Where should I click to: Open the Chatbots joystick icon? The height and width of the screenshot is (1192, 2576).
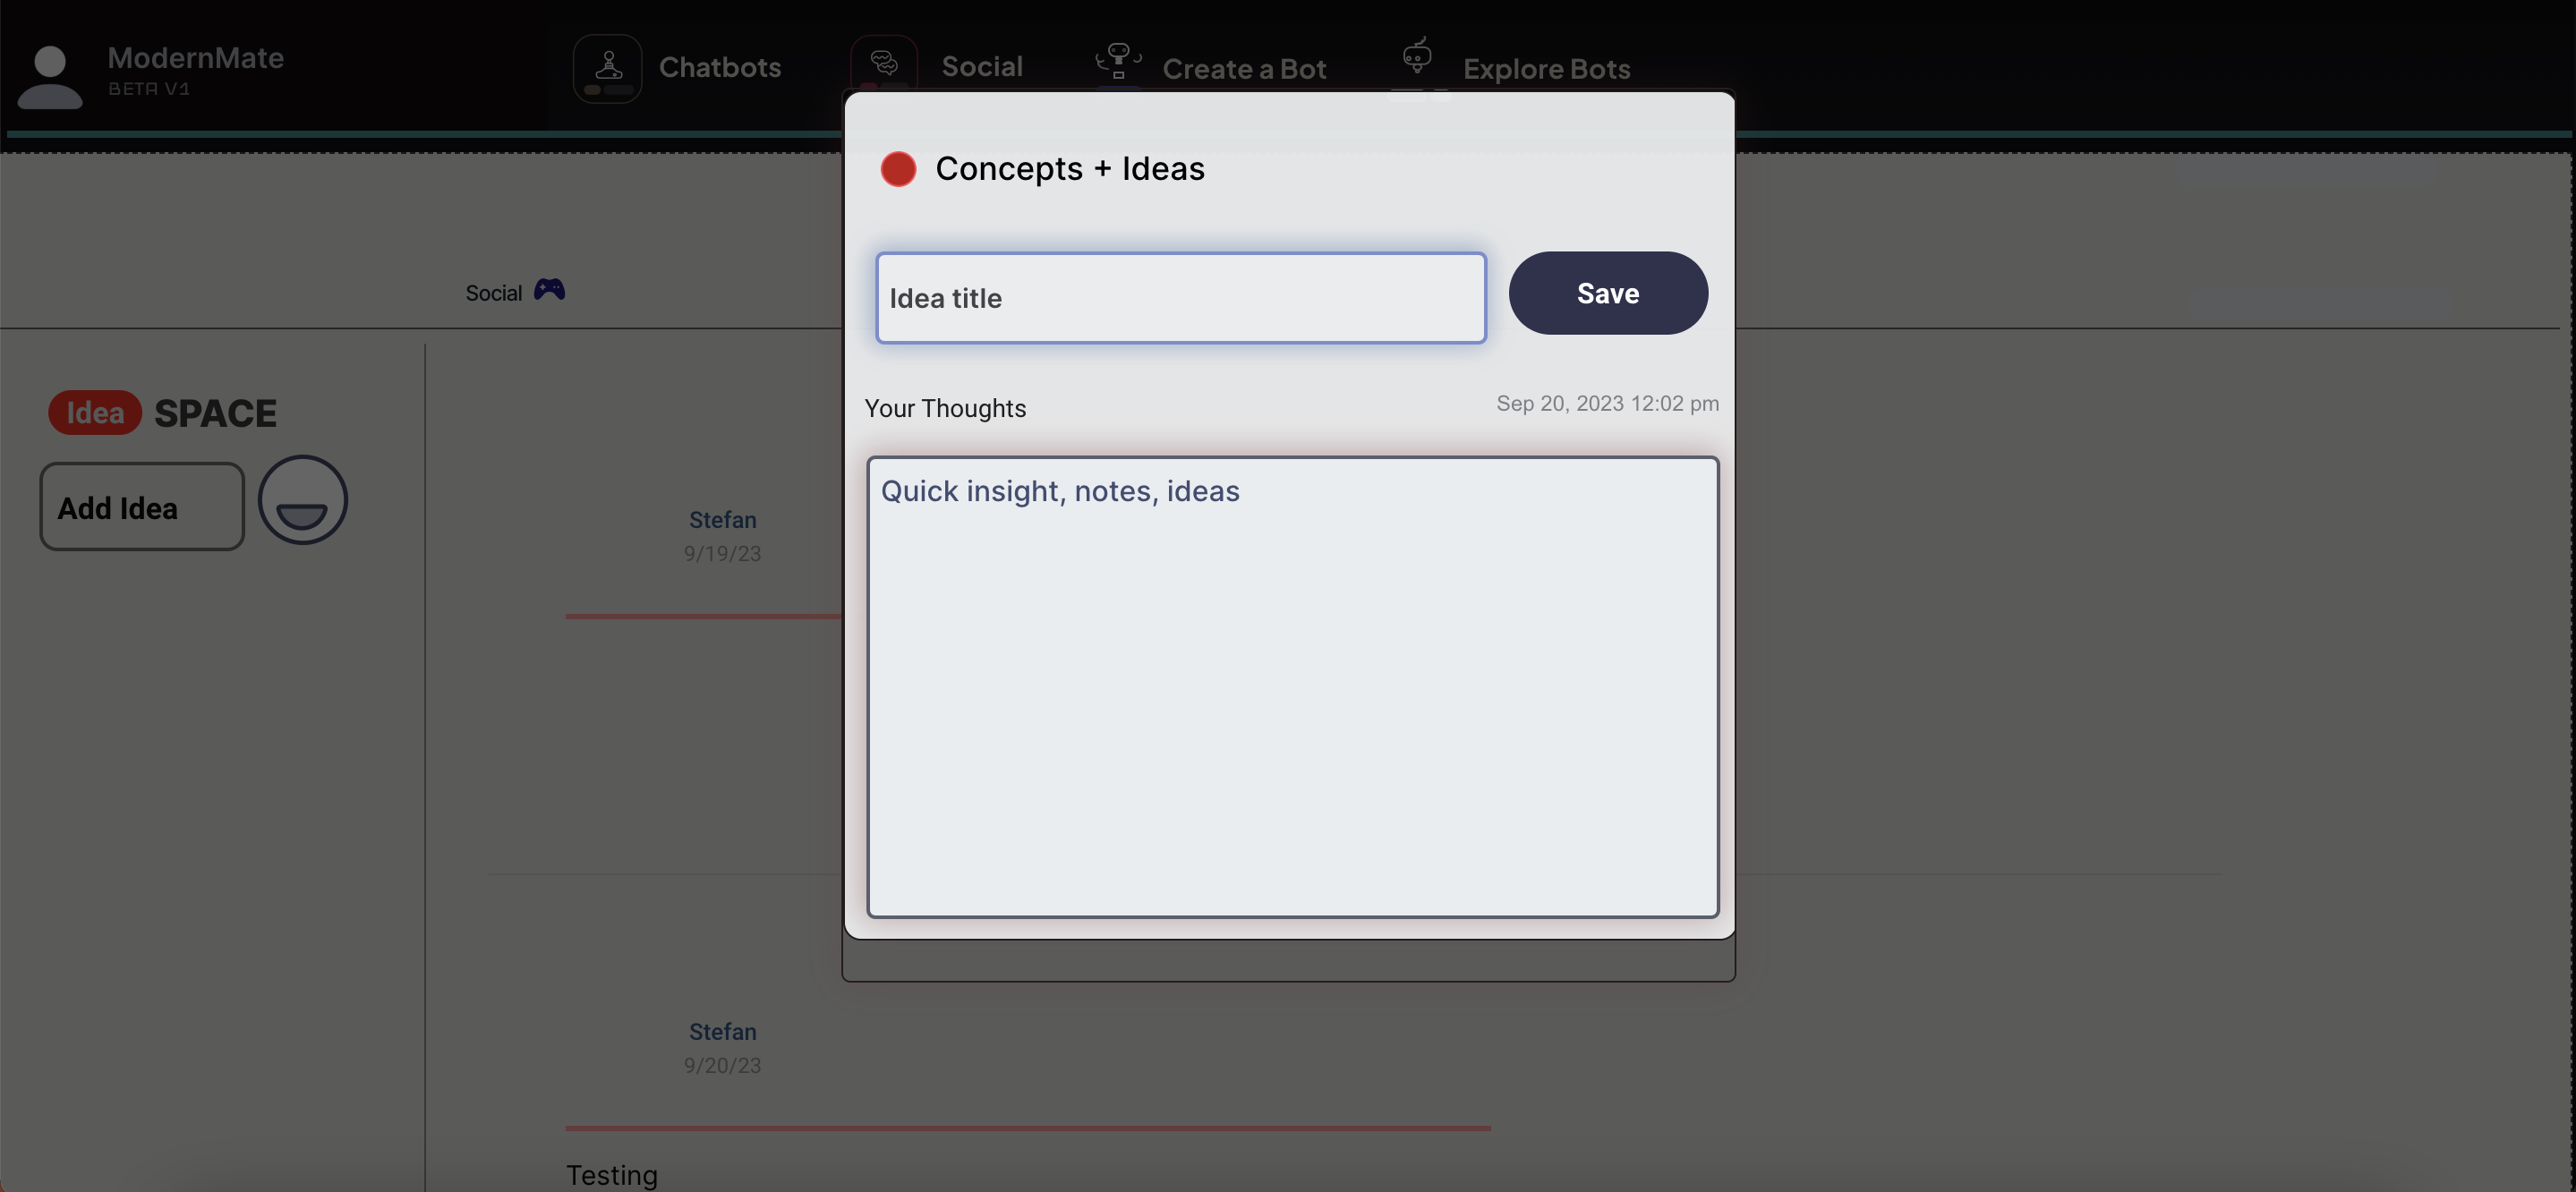pyautogui.click(x=607, y=68)
